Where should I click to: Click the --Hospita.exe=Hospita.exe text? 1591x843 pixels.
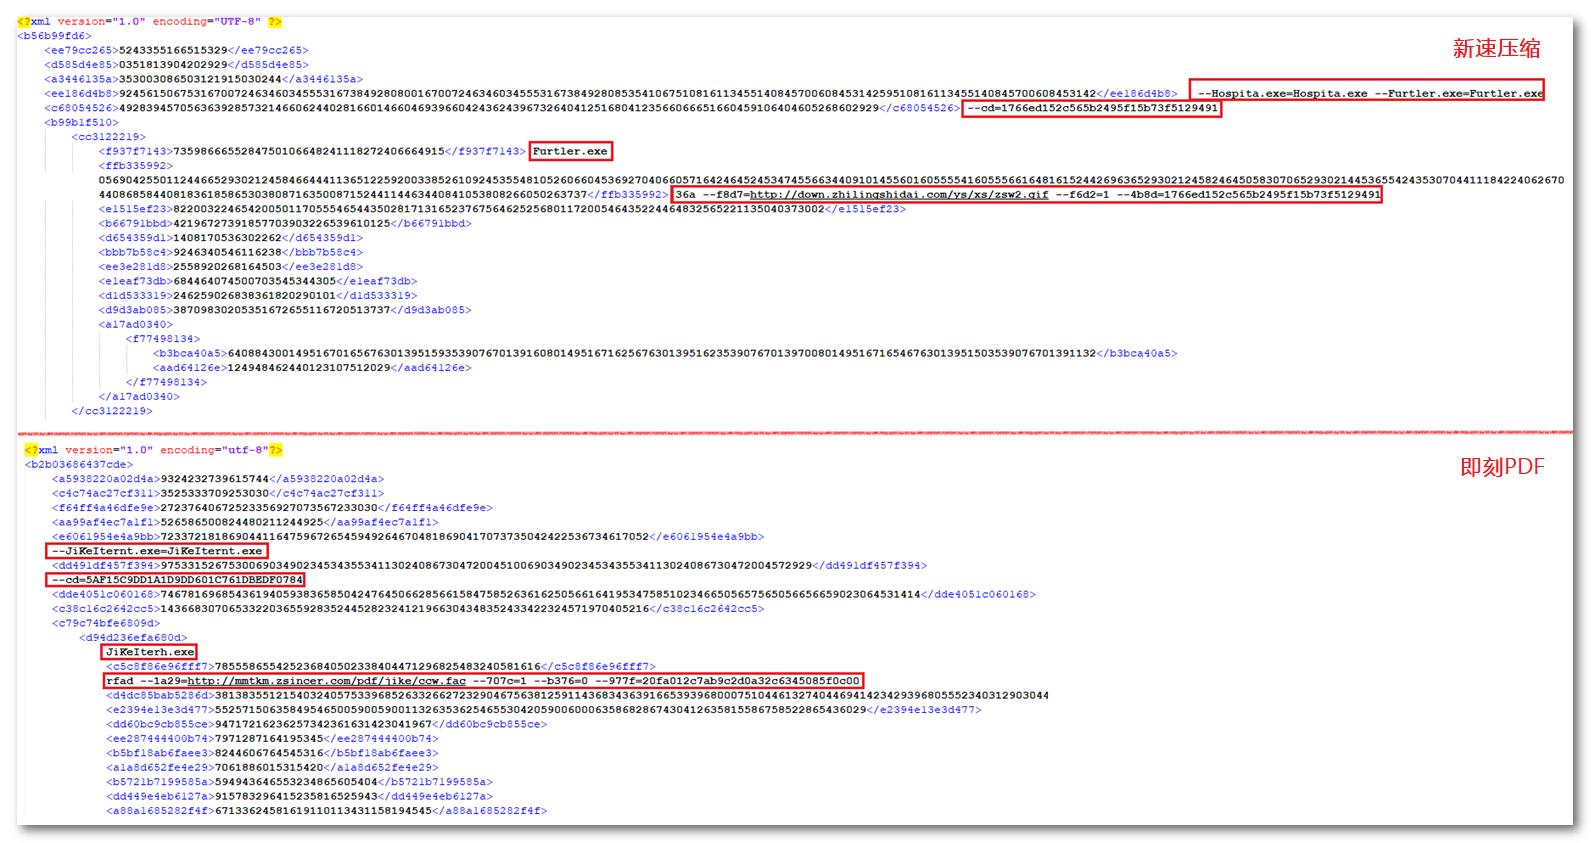pos(1282,94)
